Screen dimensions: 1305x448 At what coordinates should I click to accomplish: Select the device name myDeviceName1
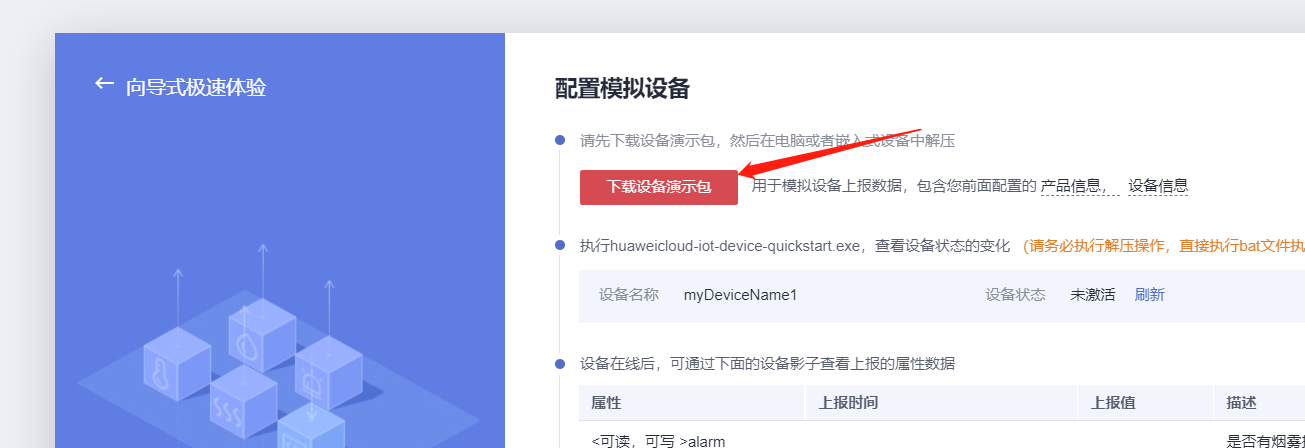point(740,294)
